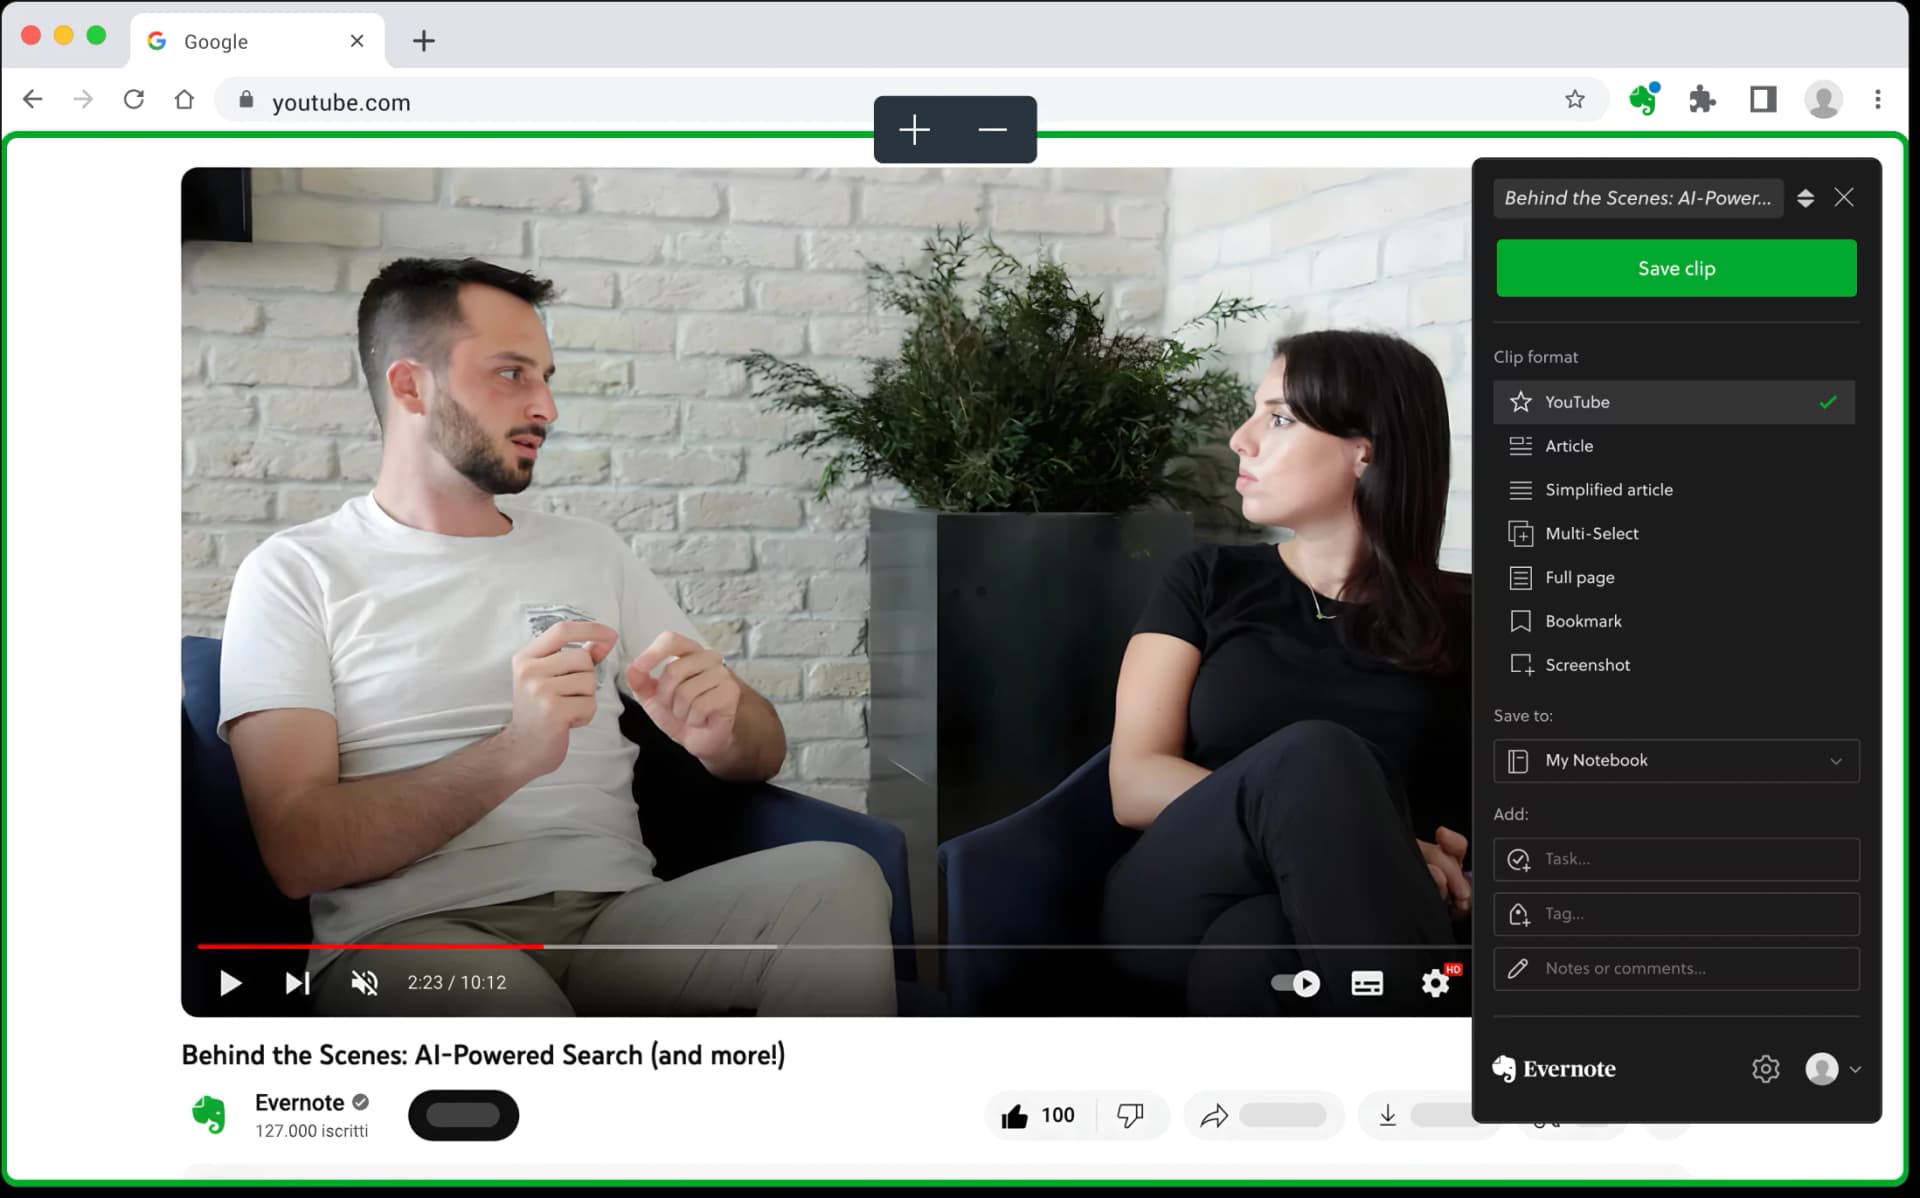The height and width of the screenshot is (1198, 1920).
Task: Open video settings gear icon
Action: coord(1435,983)
